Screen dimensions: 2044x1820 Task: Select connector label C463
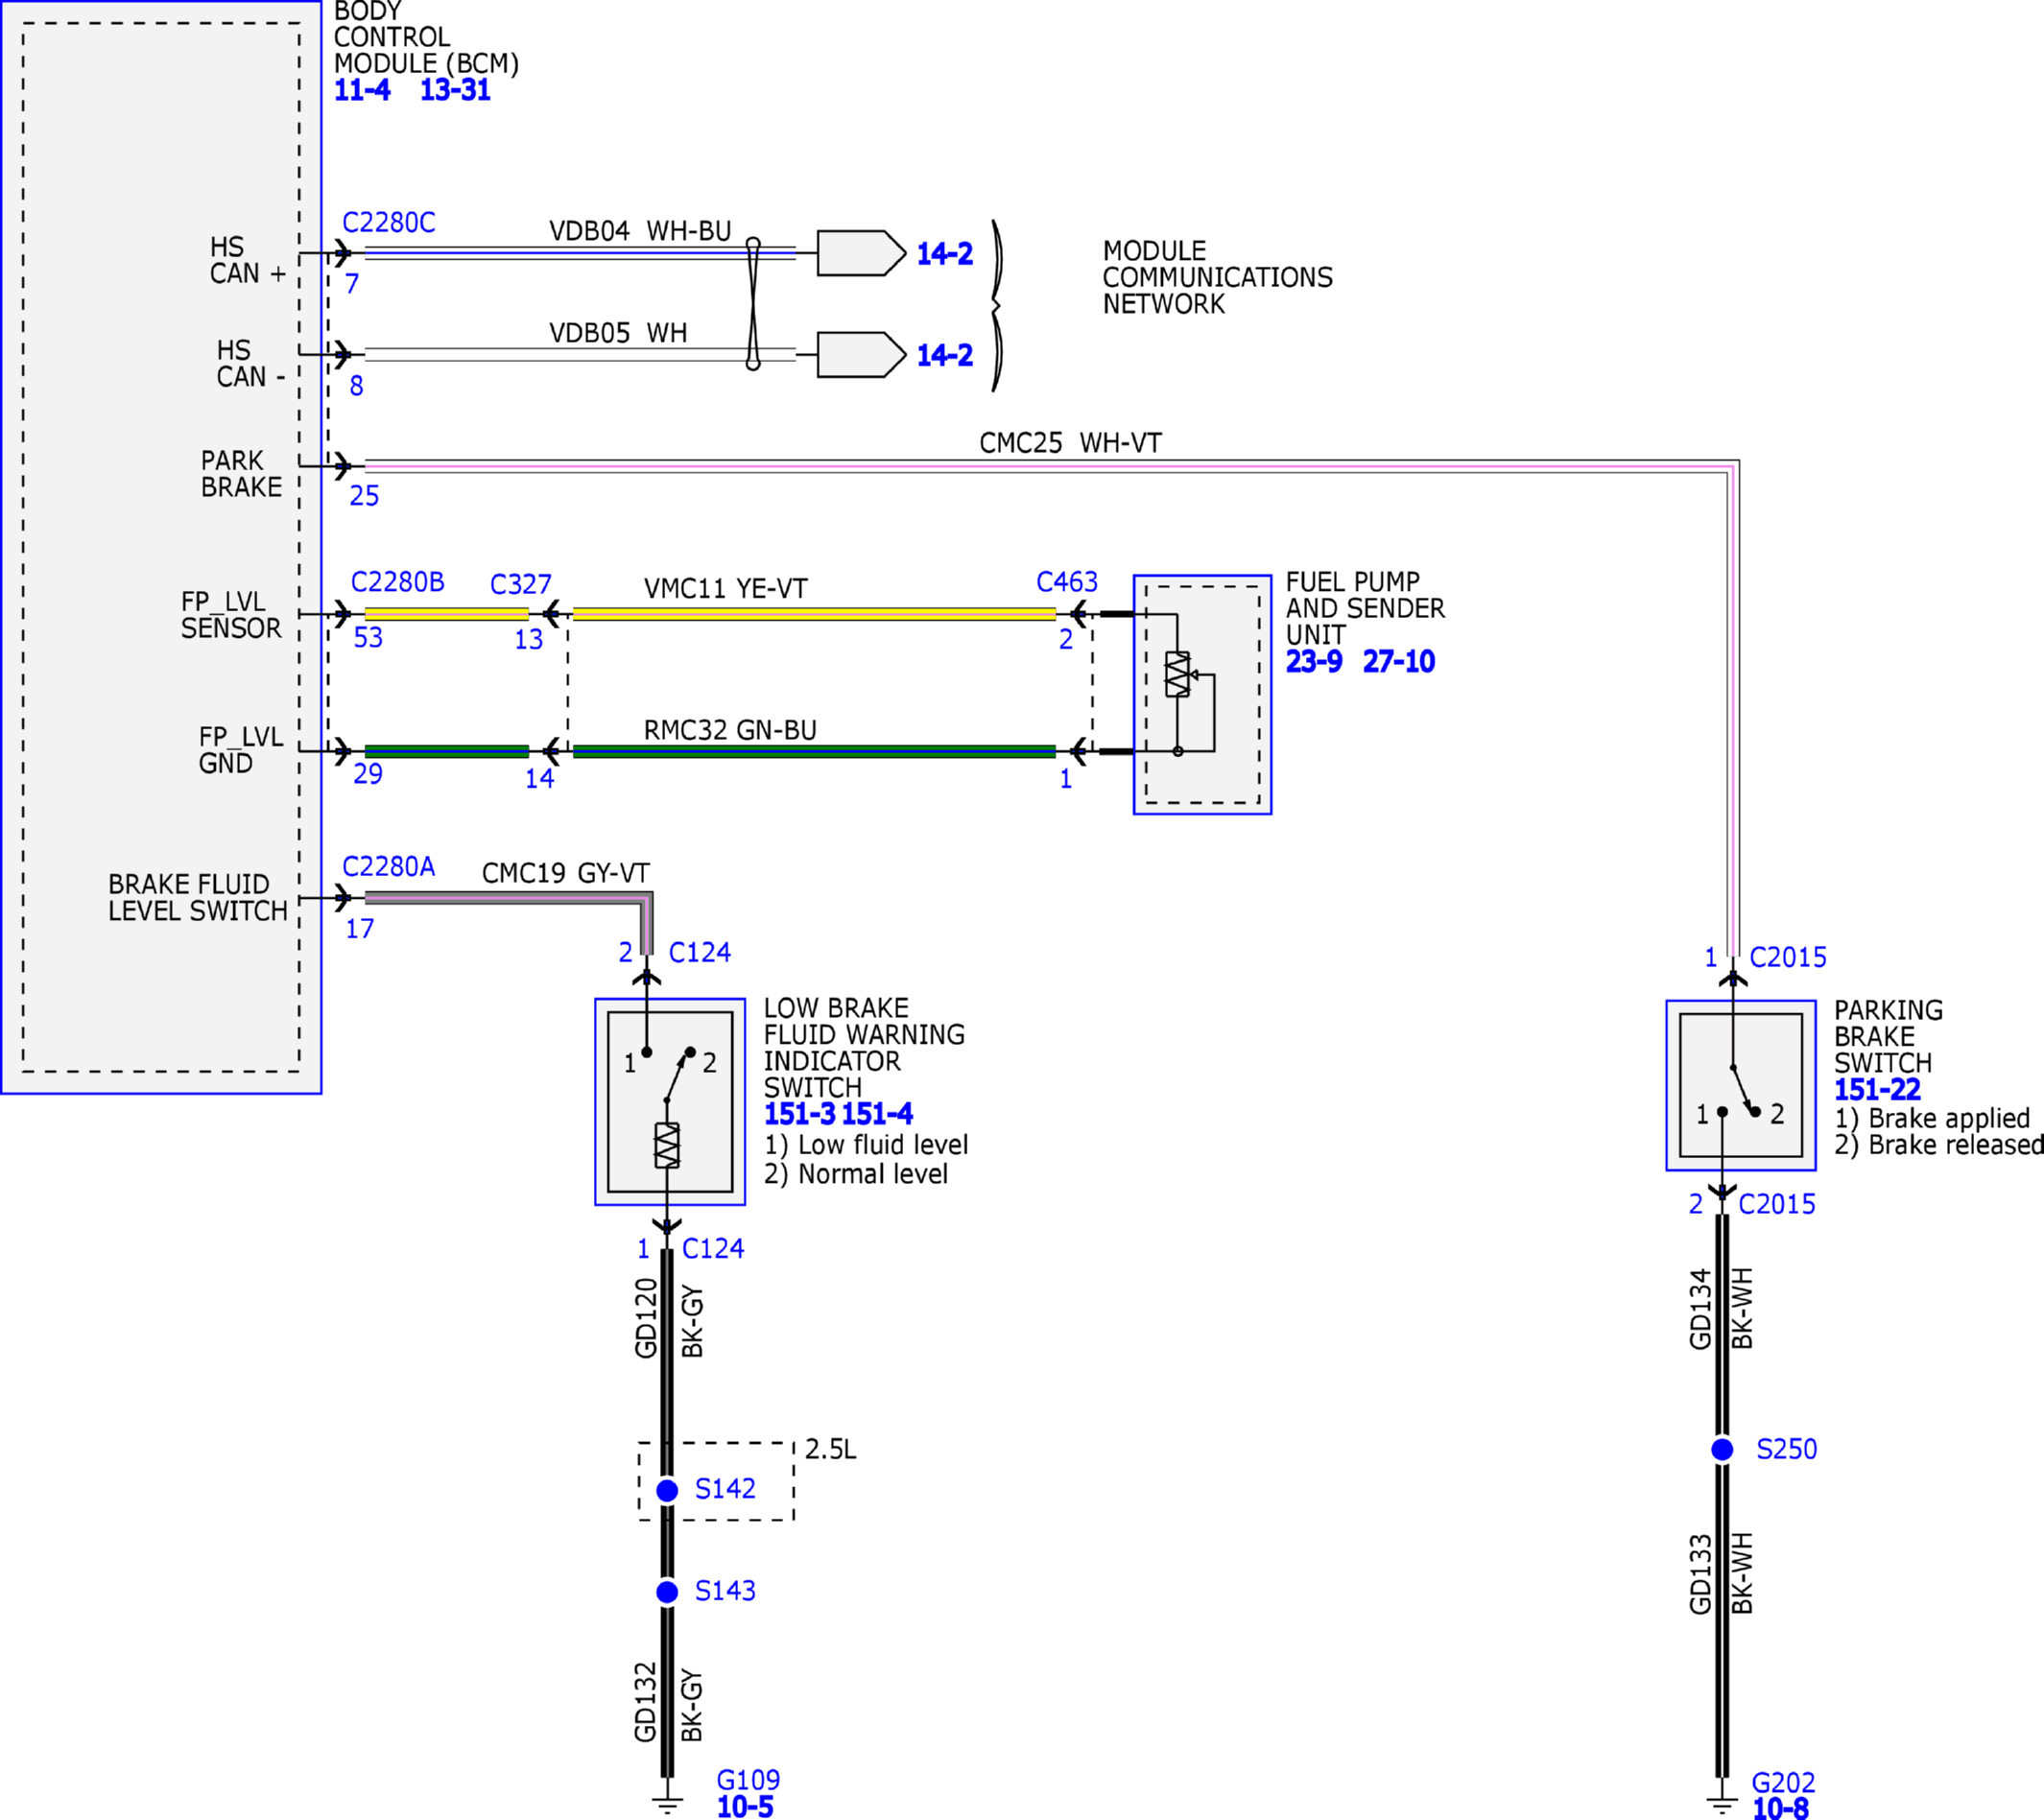(1067, 582)
